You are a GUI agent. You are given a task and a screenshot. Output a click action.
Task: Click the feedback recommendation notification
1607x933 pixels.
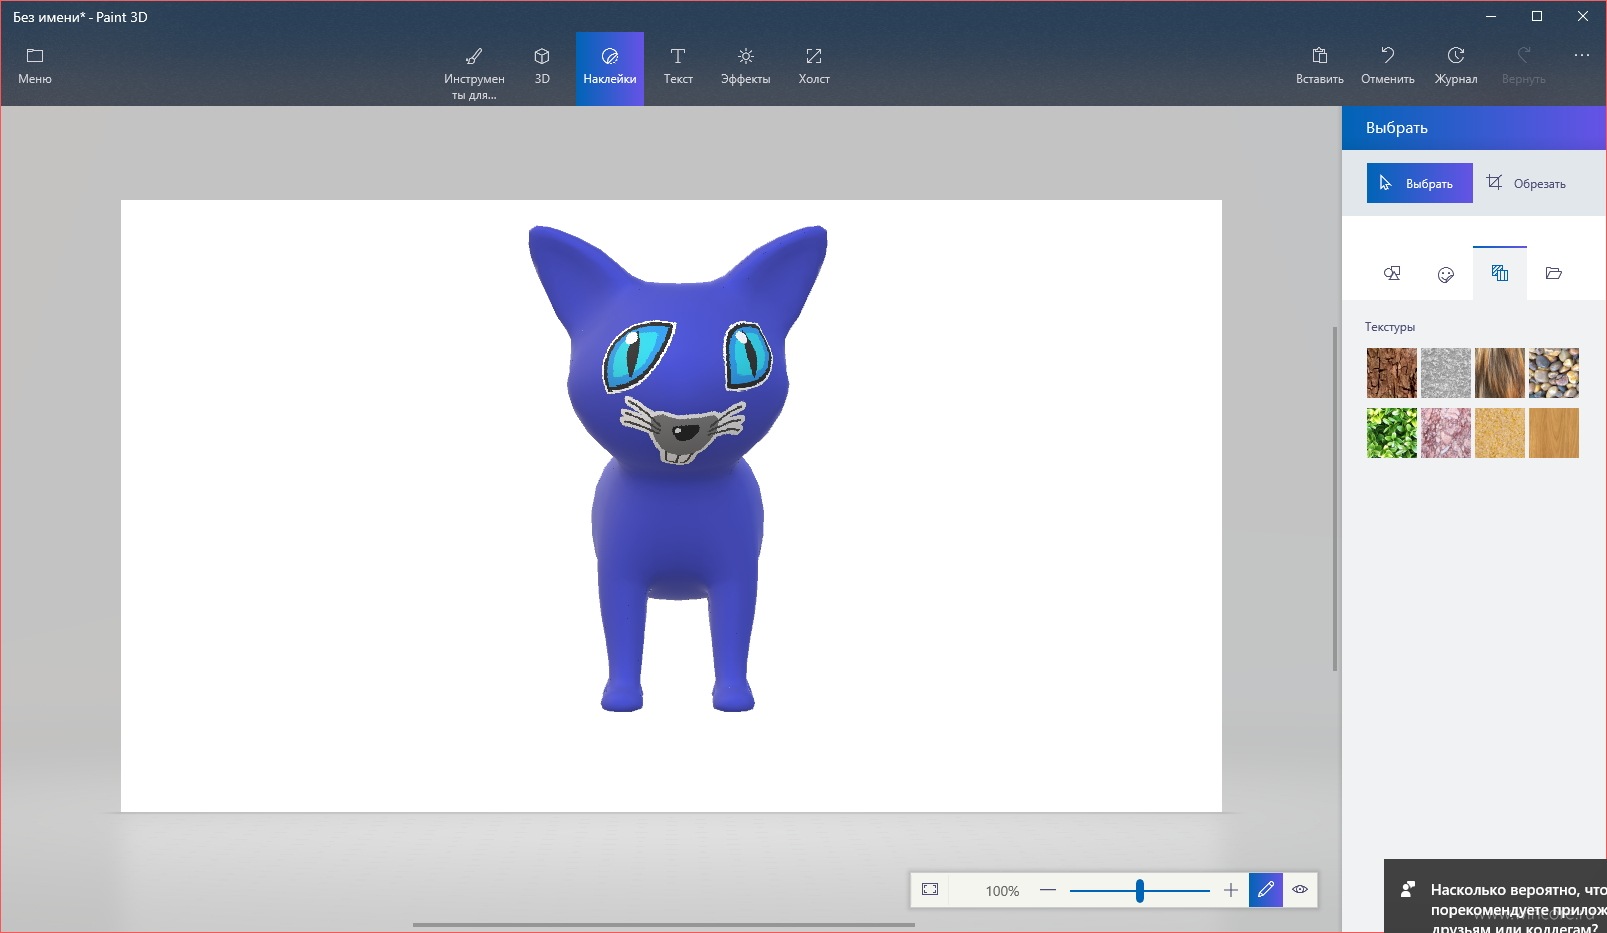click(x=1496, y=897)
